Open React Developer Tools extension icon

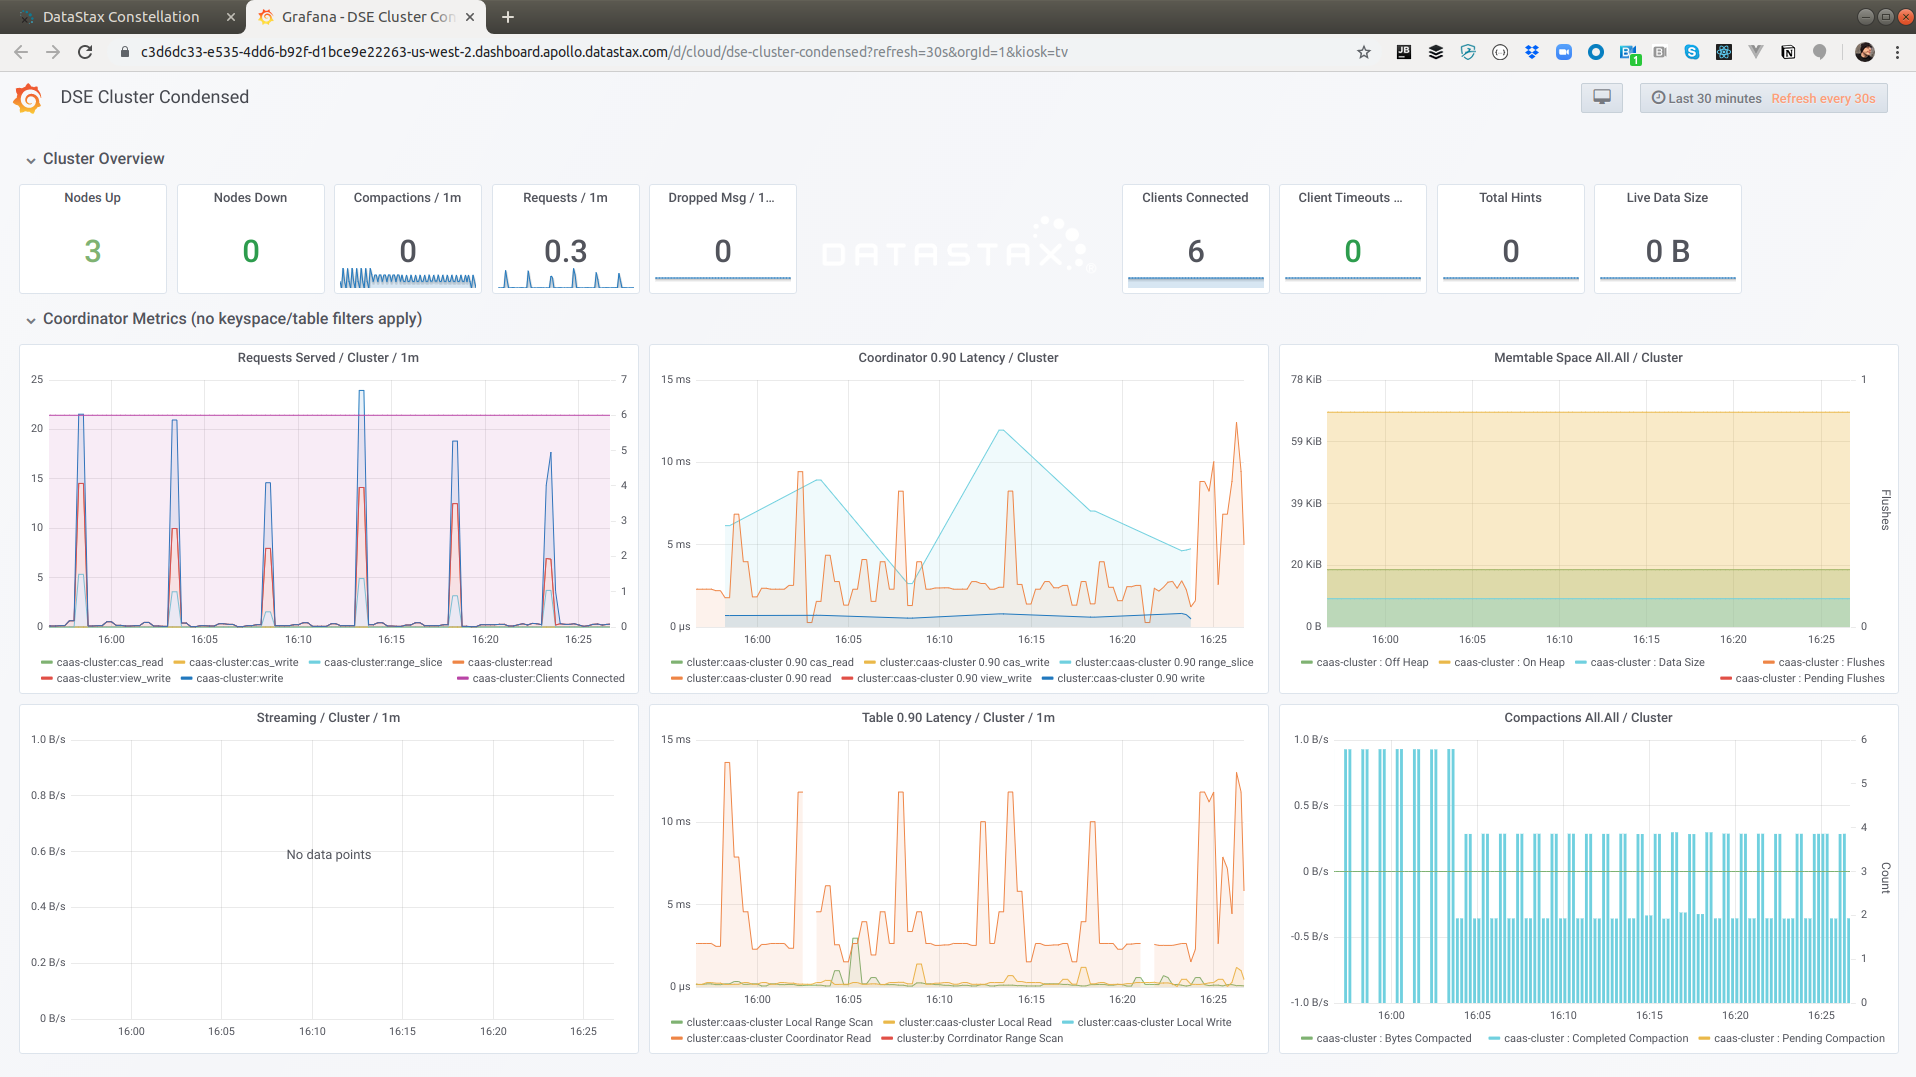point(1724,52)
